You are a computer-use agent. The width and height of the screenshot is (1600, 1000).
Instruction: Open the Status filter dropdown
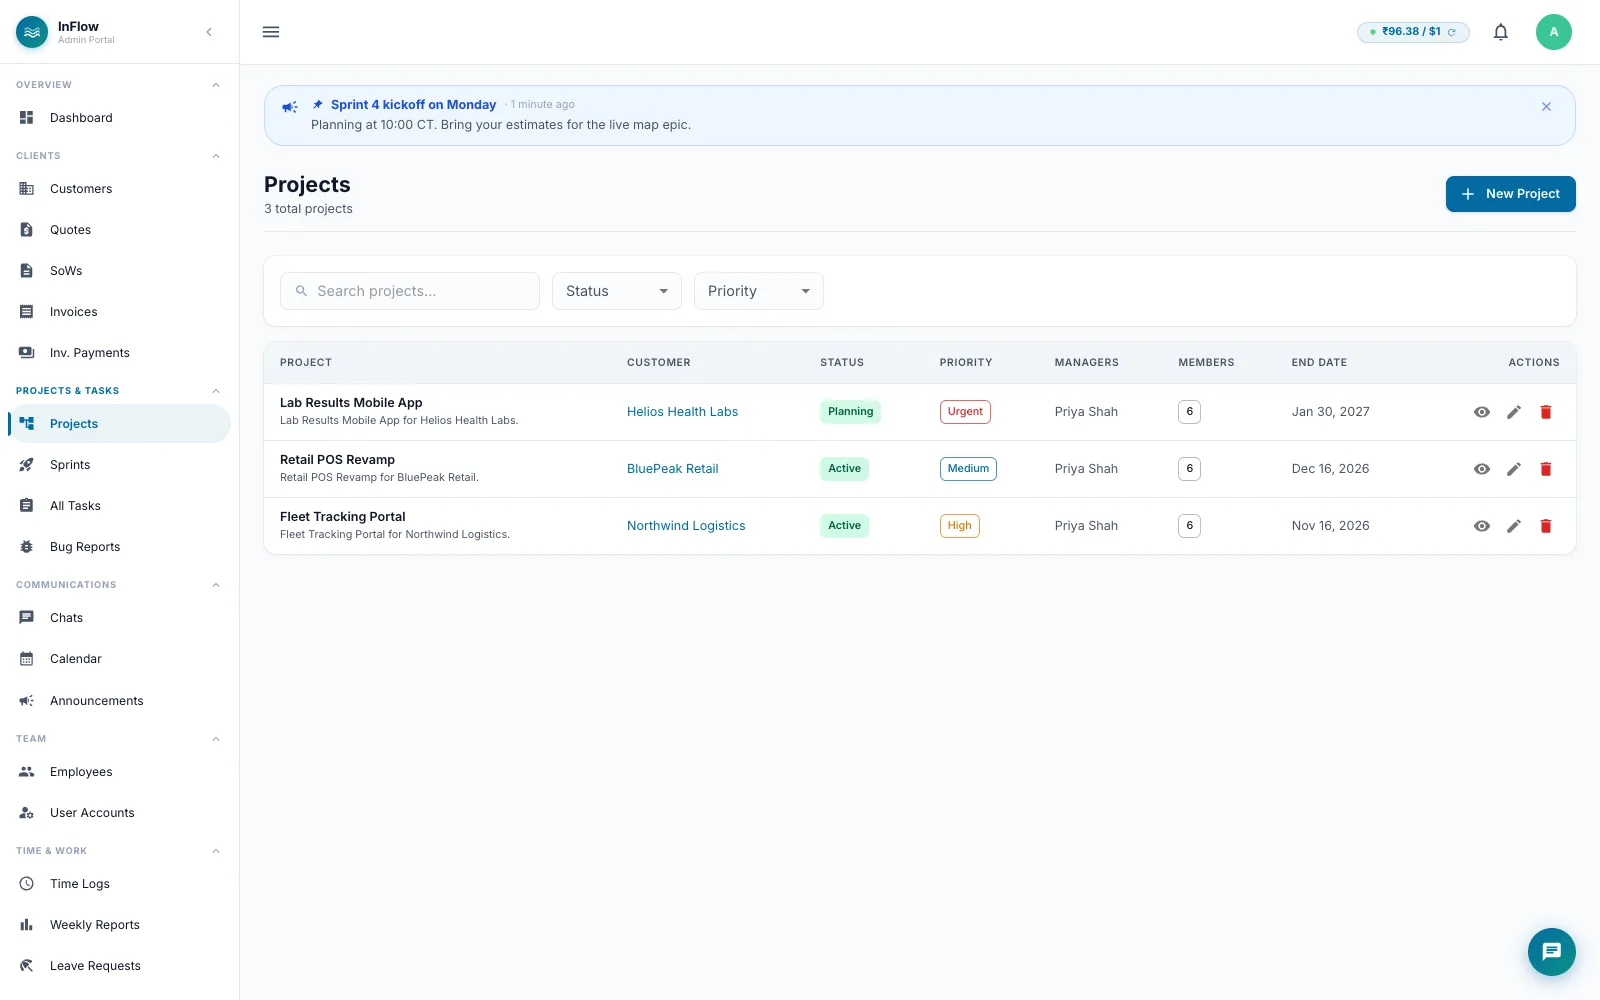(x=617, y=291)
